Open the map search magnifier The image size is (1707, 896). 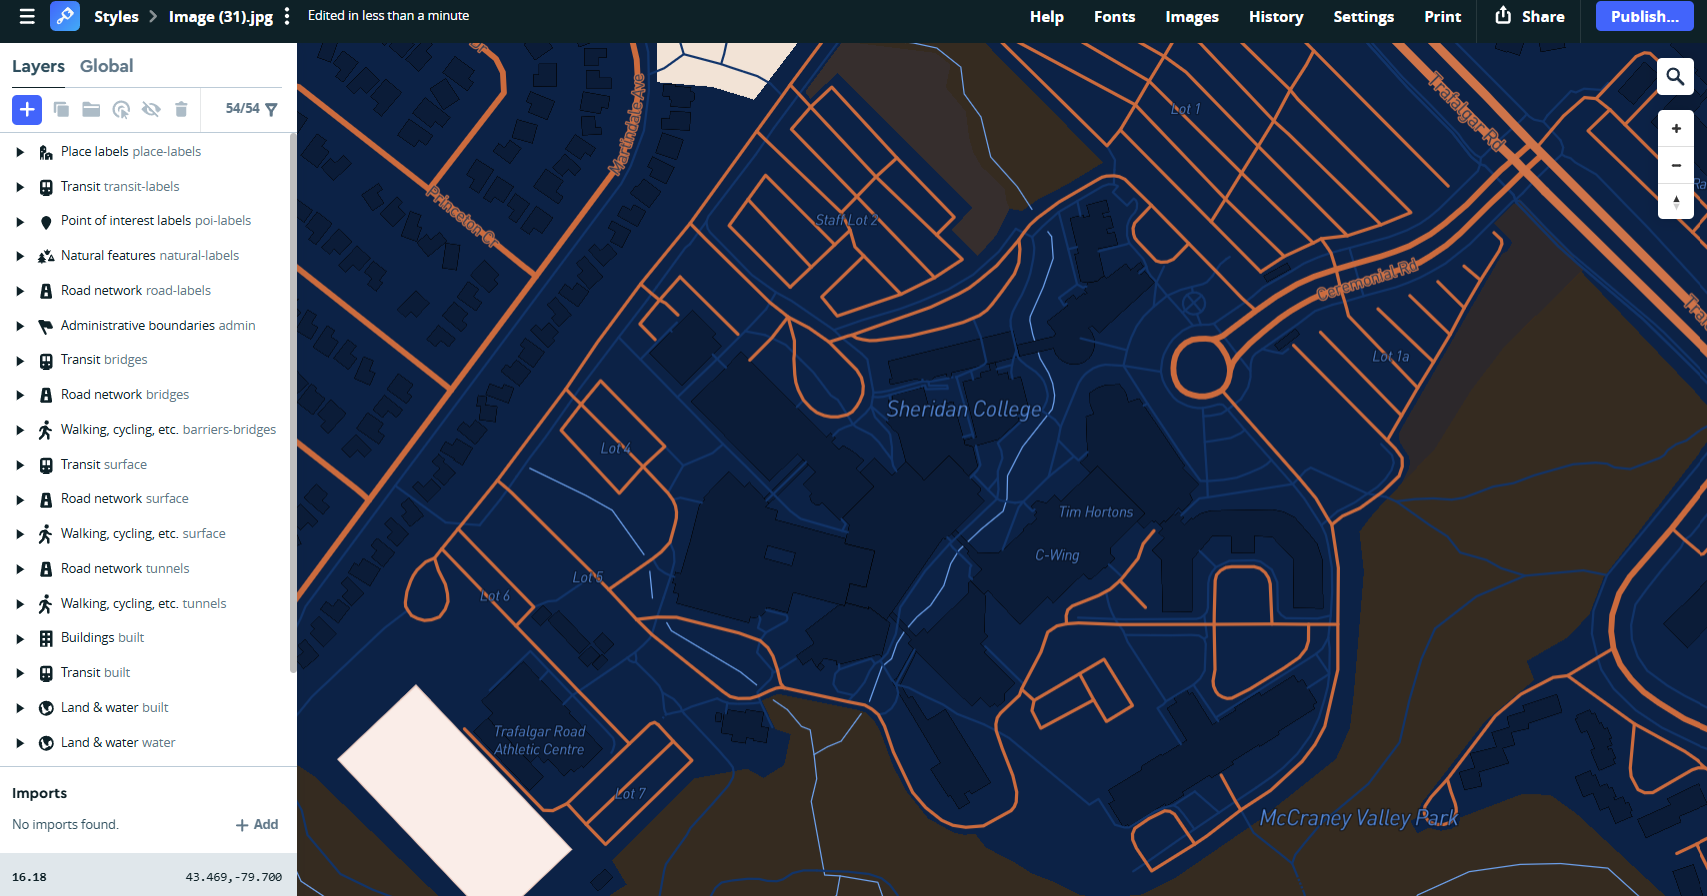pyautogui.click(x=1675, y=77)
